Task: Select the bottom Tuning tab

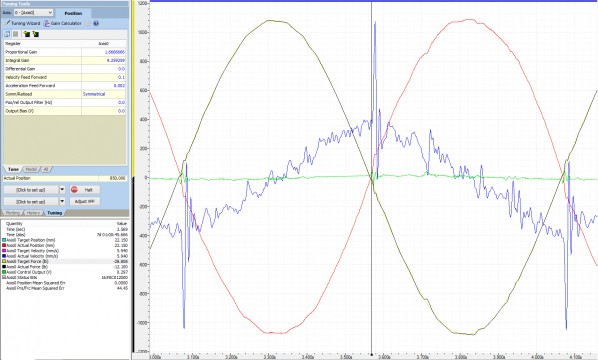Action: pyautogui.click(x=55, y=213)
